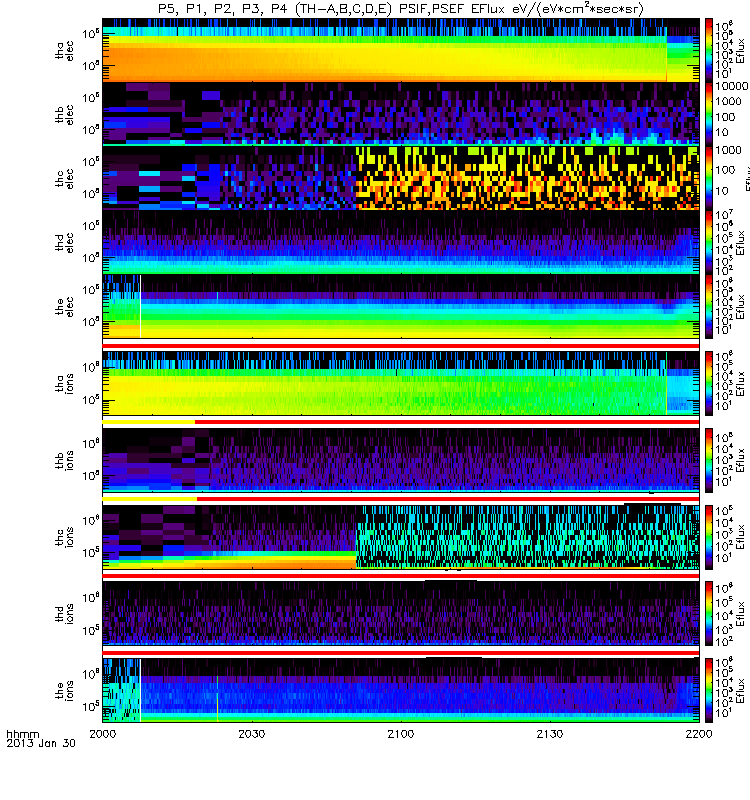This screenshot has height=800, width=750.
Task: Click the thd ions spectrogram panel
Action: pos(401,613)
